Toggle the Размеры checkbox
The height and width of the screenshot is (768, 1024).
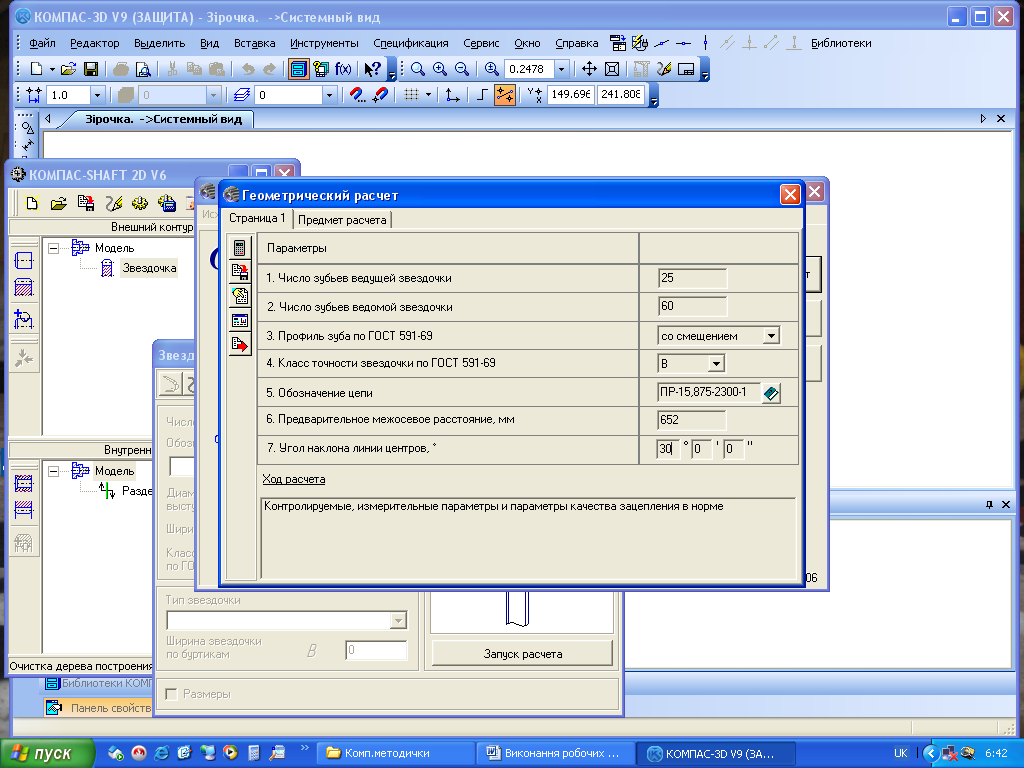pyautogui.click(x=172, y=694)
